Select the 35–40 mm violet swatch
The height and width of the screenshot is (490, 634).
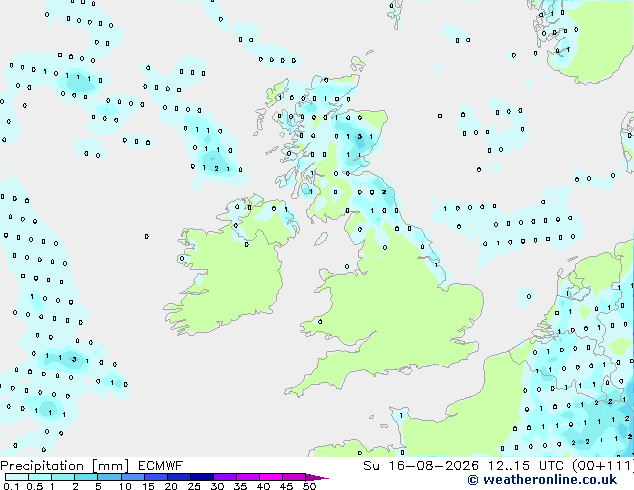[247, 477]
